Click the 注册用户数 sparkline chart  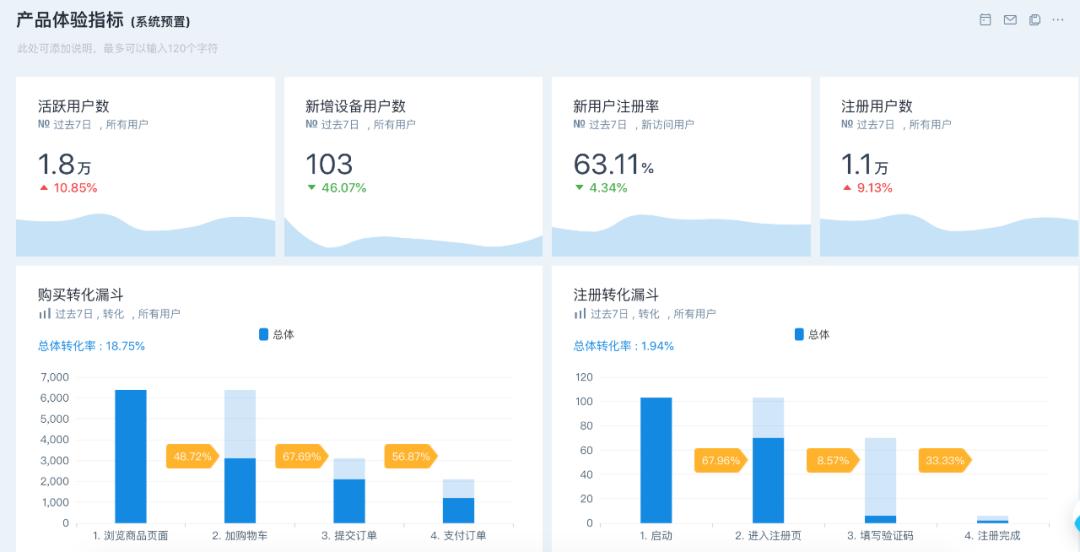click(x=949, y=236)
